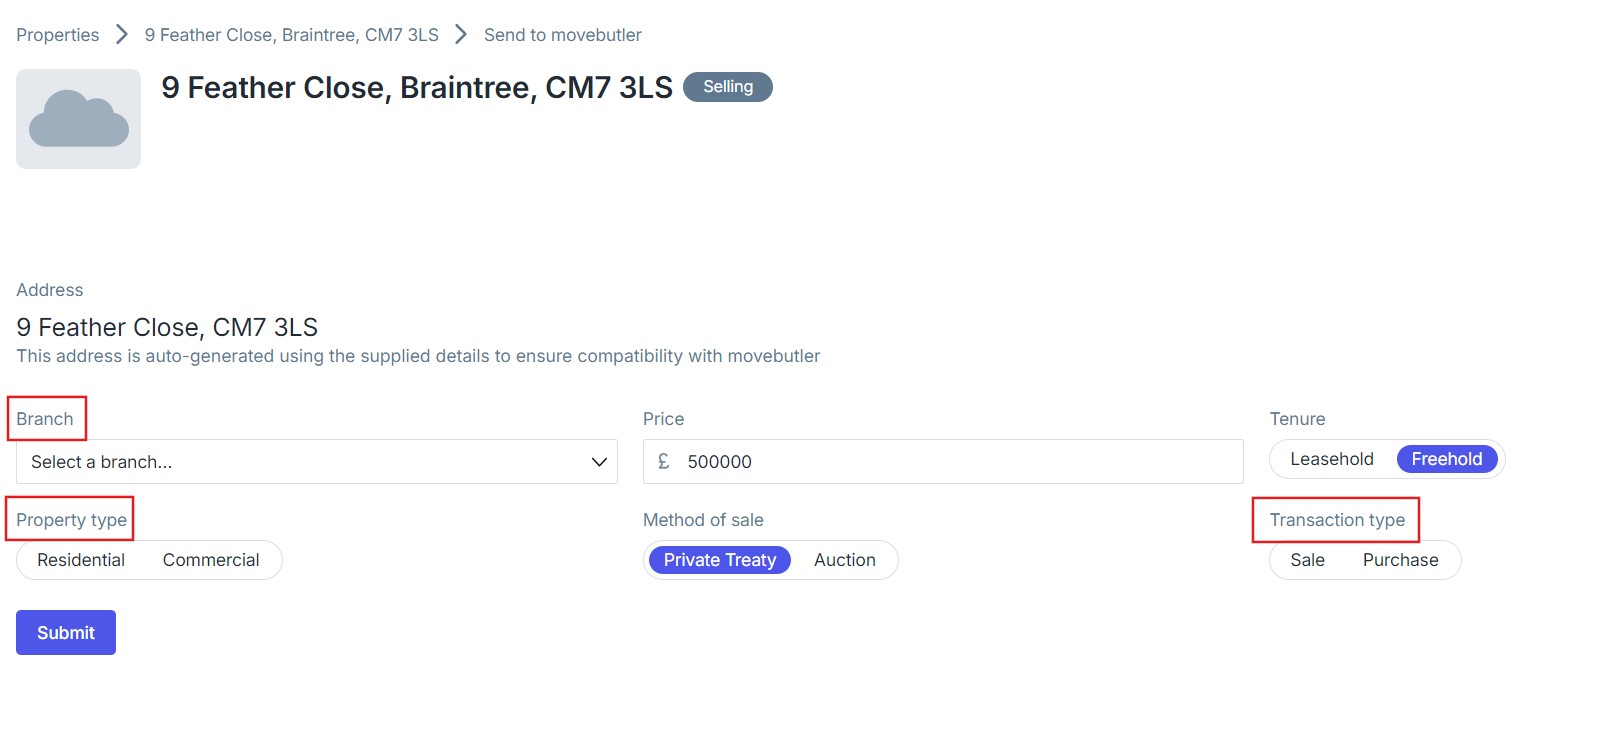Screen dimensions: 1602x752
Task: Set transaction type to Sale
Action: (x=1307, y=560)
